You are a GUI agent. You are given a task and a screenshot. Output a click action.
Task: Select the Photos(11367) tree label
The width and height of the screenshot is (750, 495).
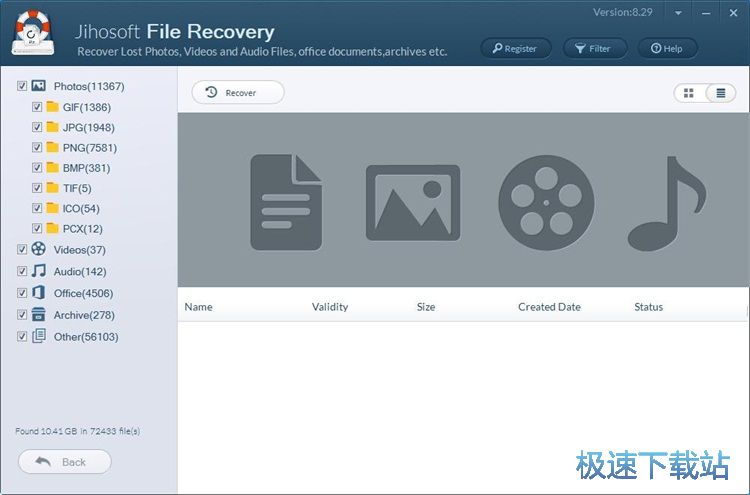click(89, 87)
